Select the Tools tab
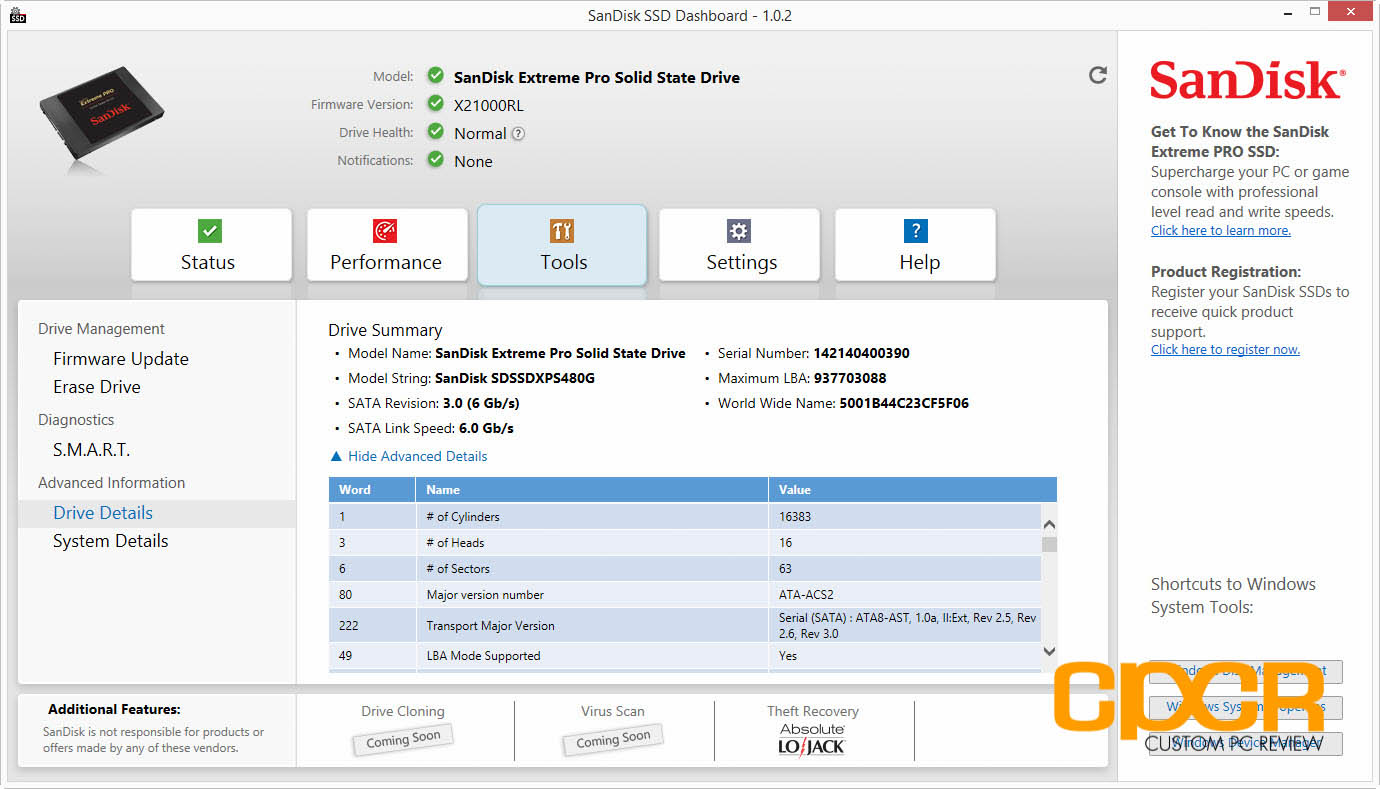 562,245
